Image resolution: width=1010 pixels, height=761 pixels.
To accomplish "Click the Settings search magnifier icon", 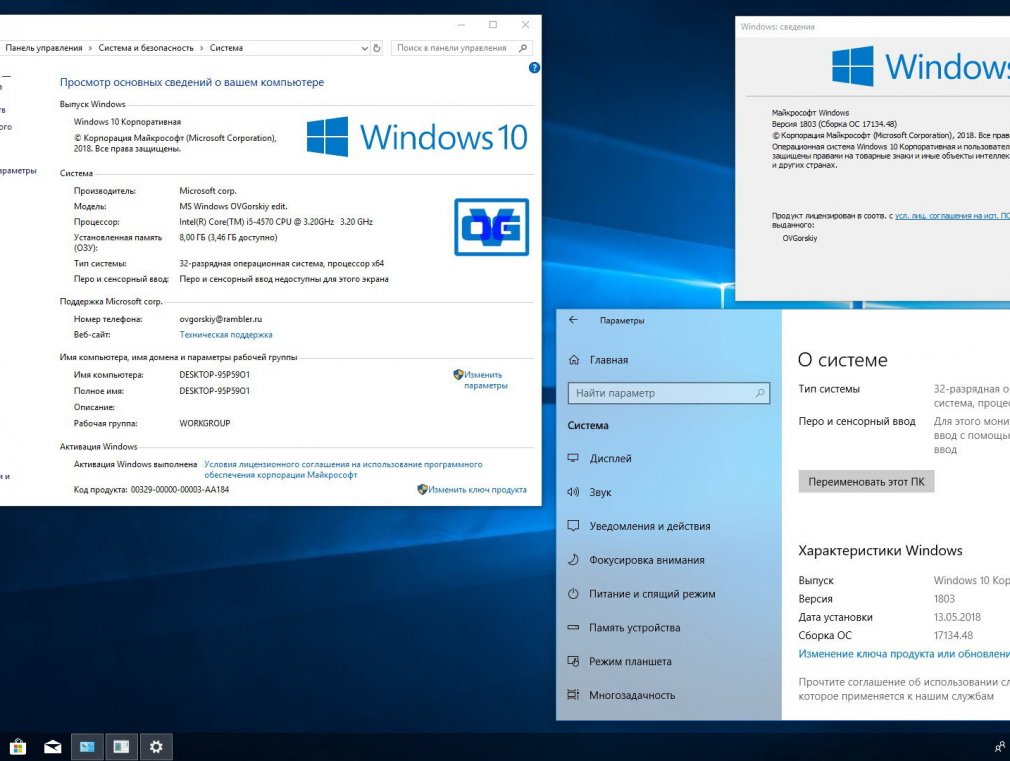I will 760,392.
